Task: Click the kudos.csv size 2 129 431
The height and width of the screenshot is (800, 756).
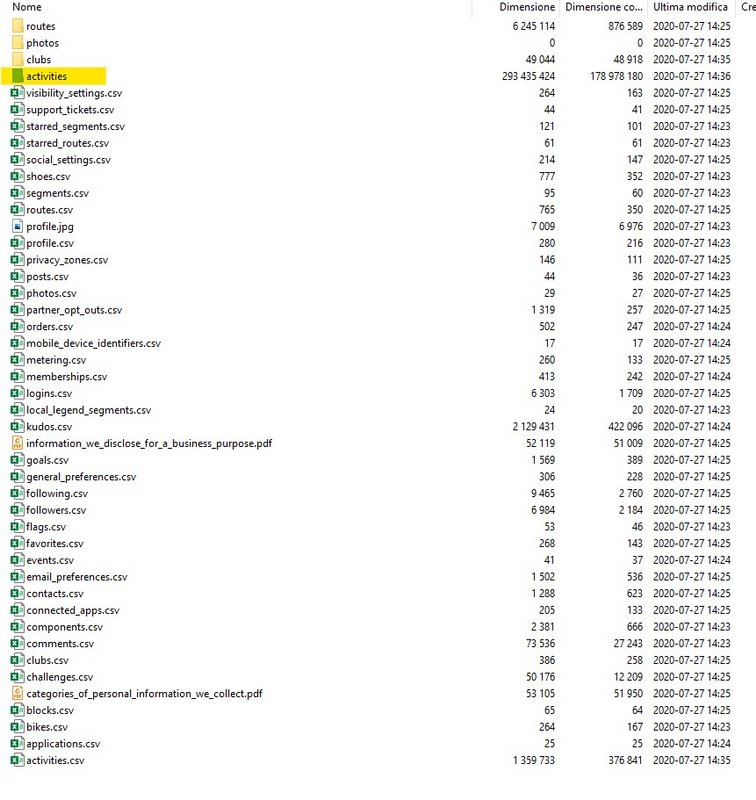Action: click(x=534, y=427)
